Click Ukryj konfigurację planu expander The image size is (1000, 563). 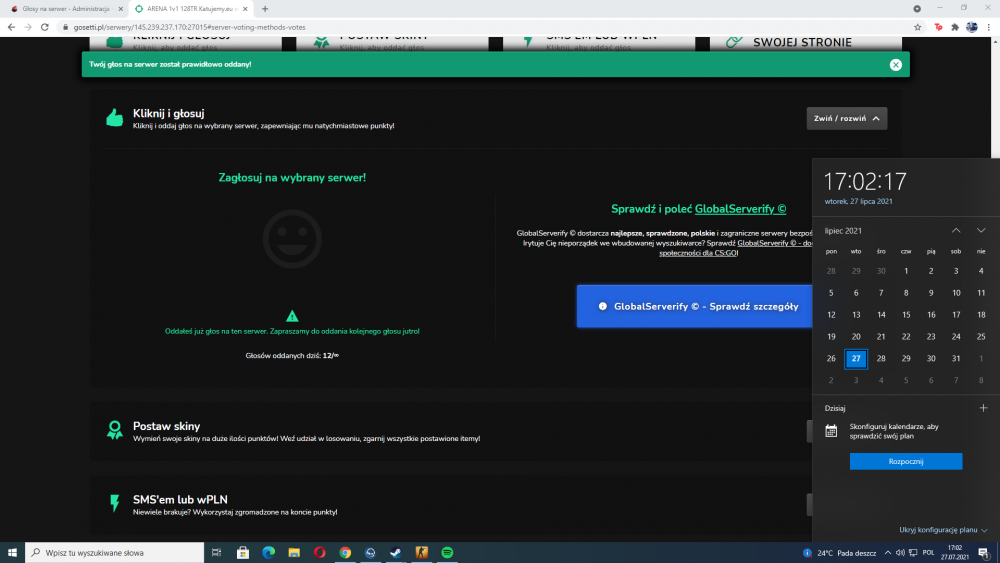pyautogui.click(x=943, y=530)
